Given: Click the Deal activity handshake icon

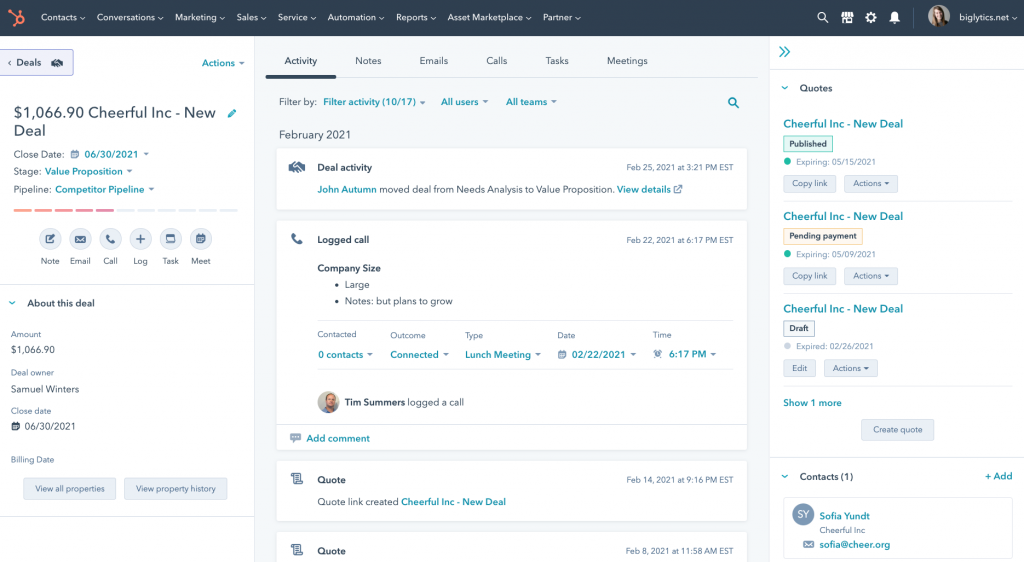Looking at the screenshot, I should pyautogui.click(x=296, y=167).
